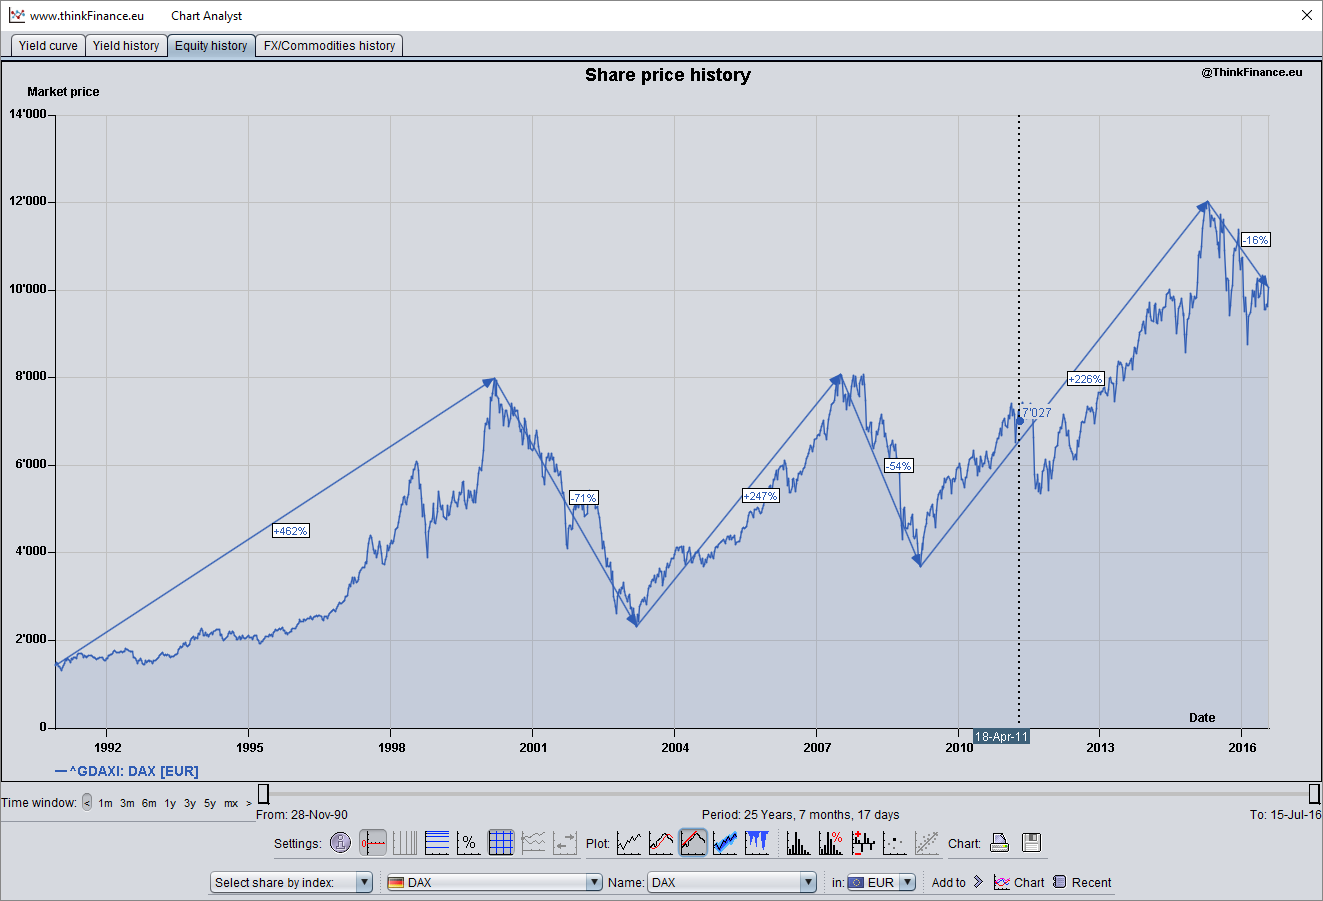The image size is (1323, 901).
Task: Open the EUR currency dropdown
Action: (x=881, y=882)
